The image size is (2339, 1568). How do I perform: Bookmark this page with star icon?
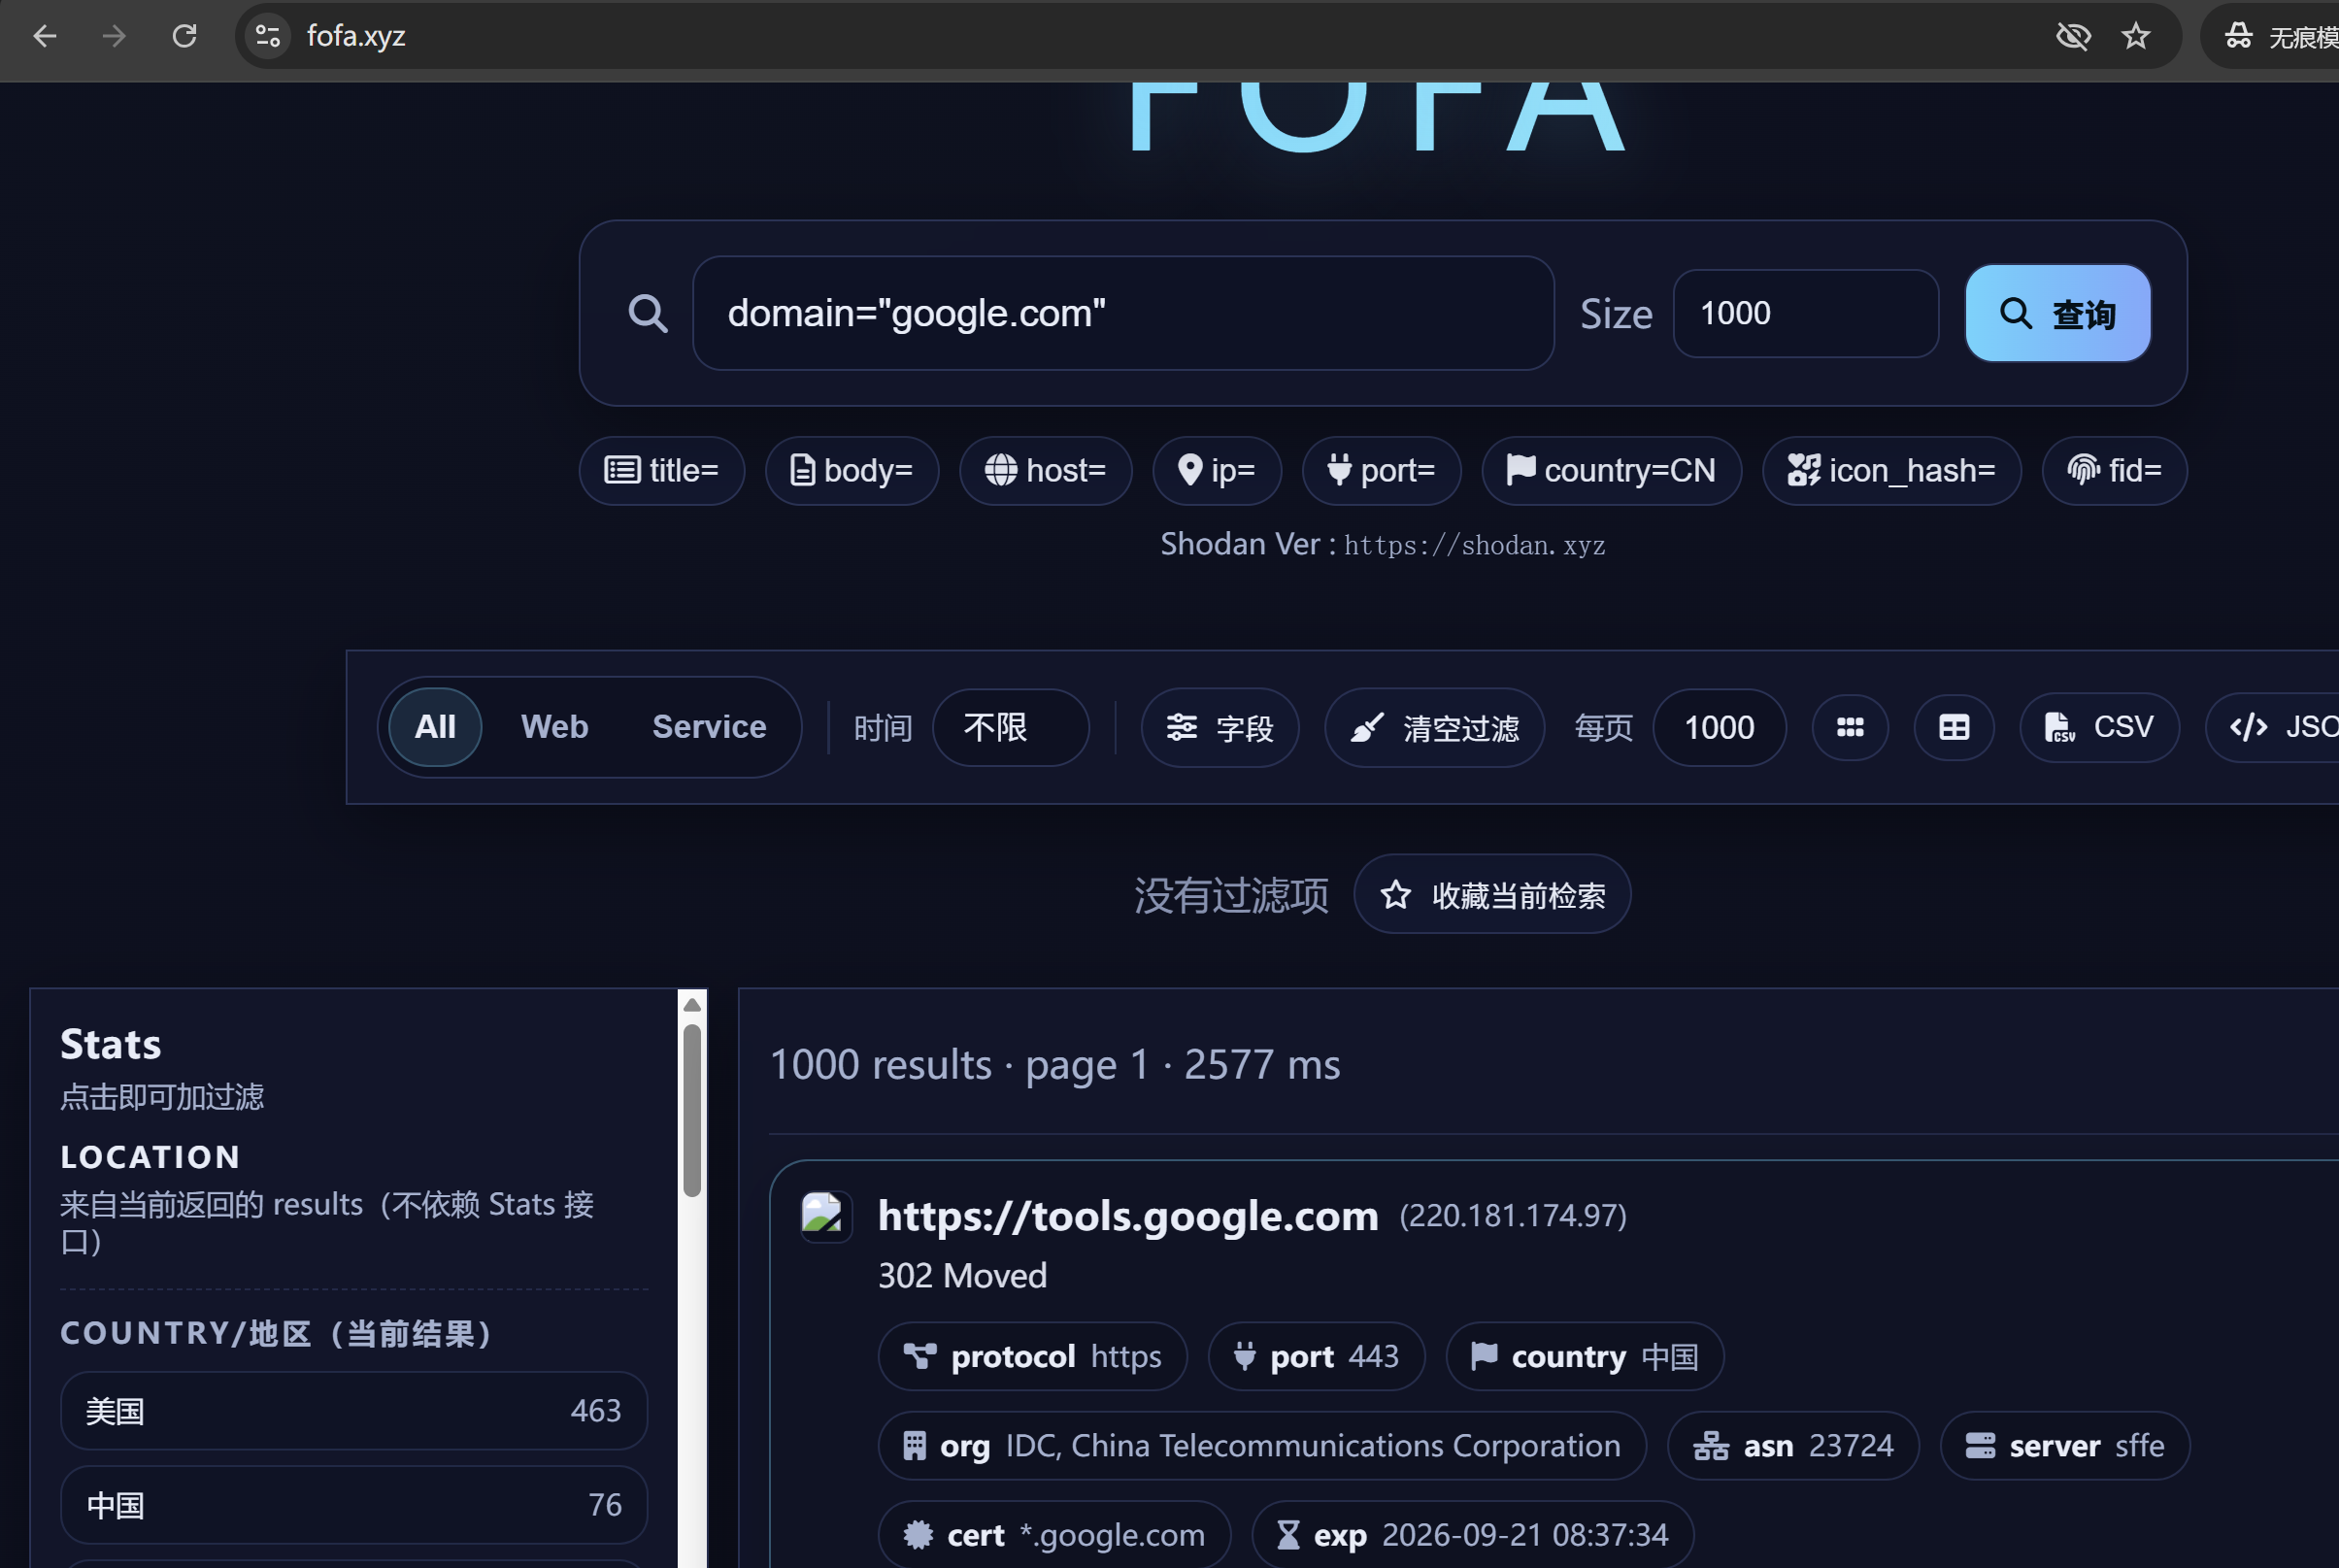[2135, 37]
